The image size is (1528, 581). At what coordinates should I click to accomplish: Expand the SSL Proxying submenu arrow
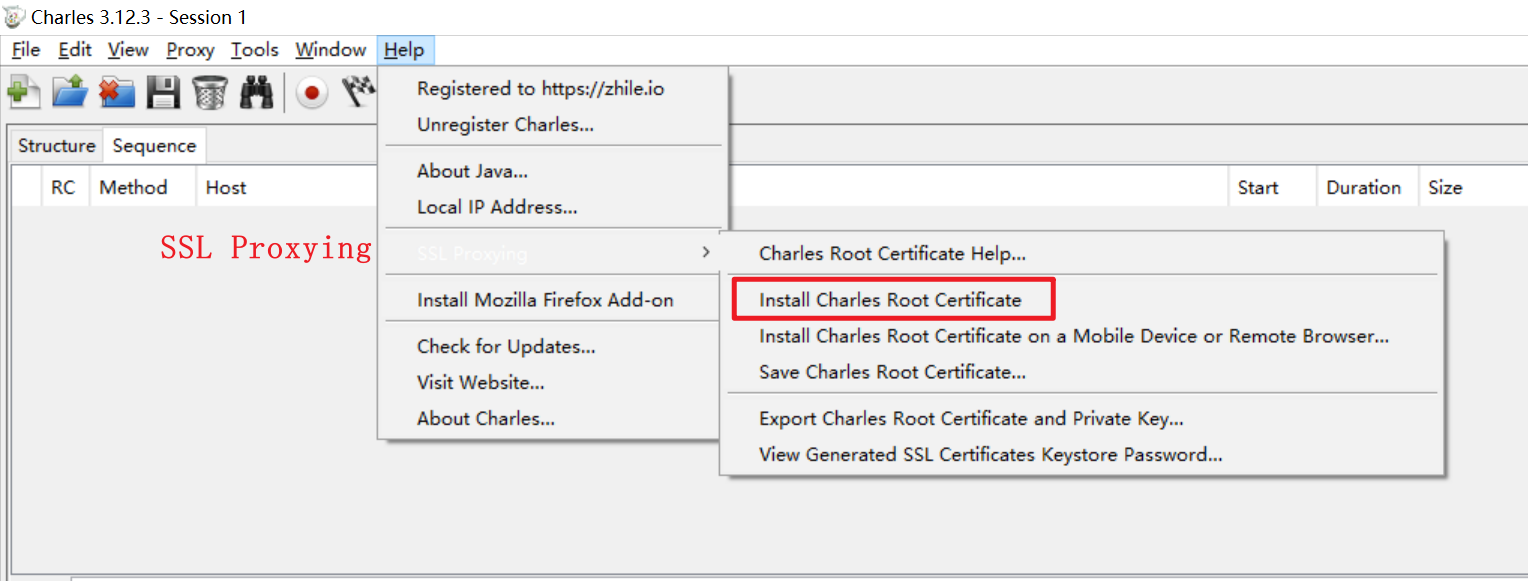click(x=706, y=252)
